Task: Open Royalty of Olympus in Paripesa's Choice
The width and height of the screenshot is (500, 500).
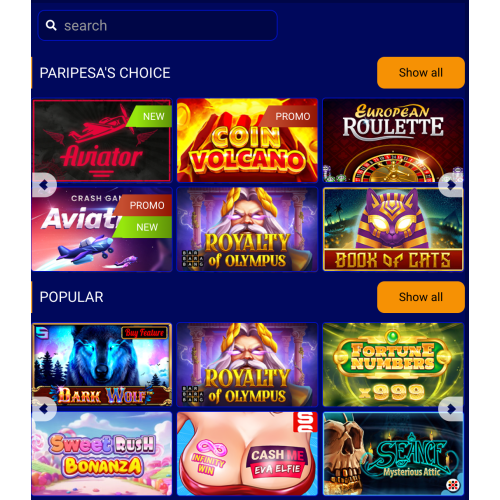Action: coord(247,229)
